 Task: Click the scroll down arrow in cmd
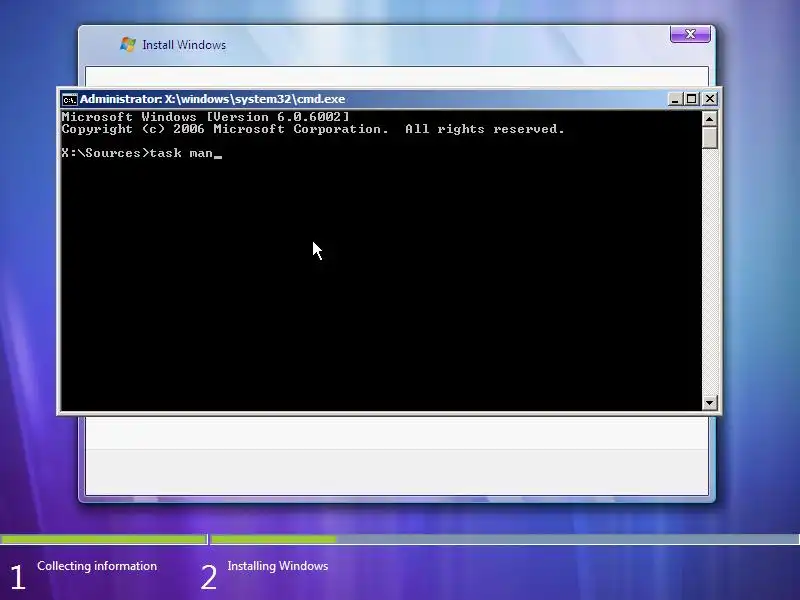coord(709,403)
